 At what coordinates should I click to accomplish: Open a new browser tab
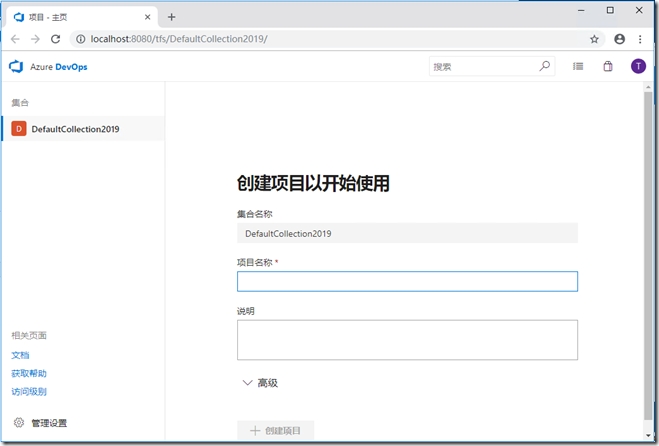click(171, 17)
